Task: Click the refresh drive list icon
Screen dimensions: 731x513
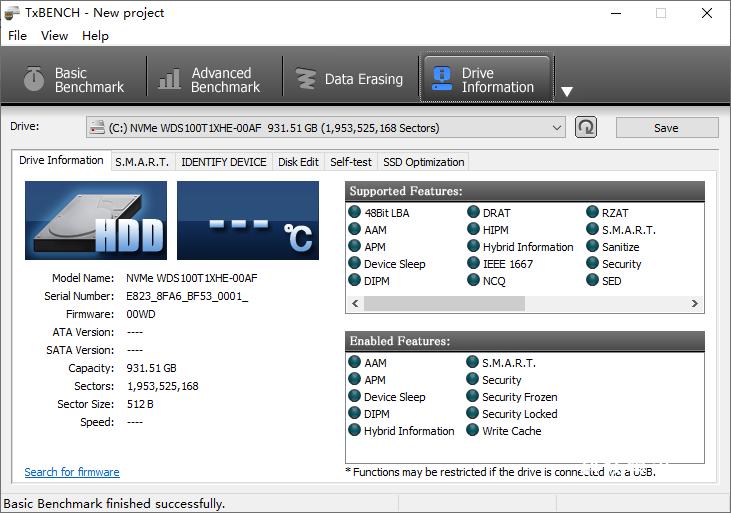Action: [586, 127]
